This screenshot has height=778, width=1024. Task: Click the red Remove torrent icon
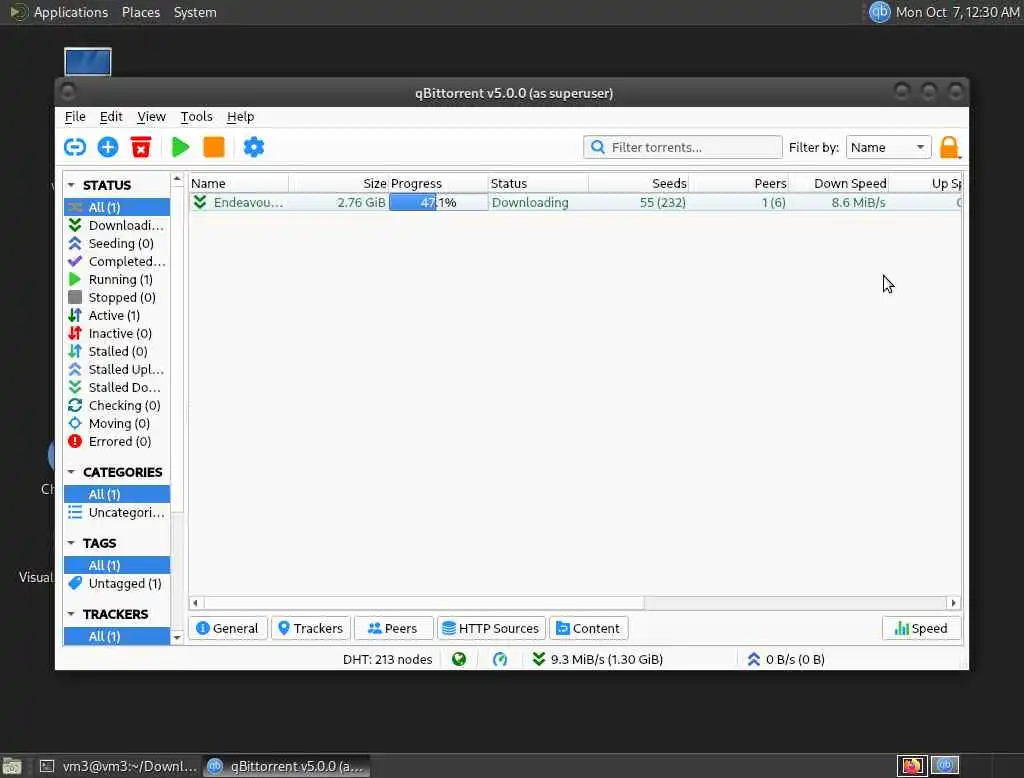[x=140, y=147]
